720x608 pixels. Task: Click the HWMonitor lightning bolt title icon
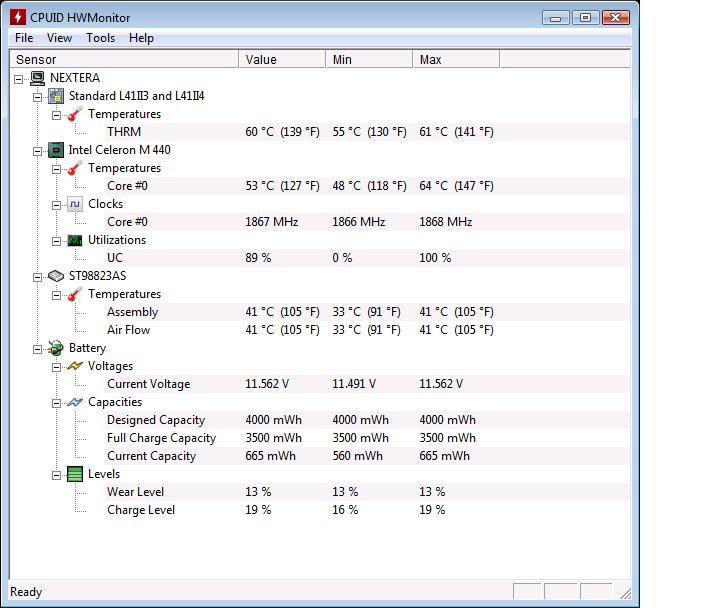point(18,17)
